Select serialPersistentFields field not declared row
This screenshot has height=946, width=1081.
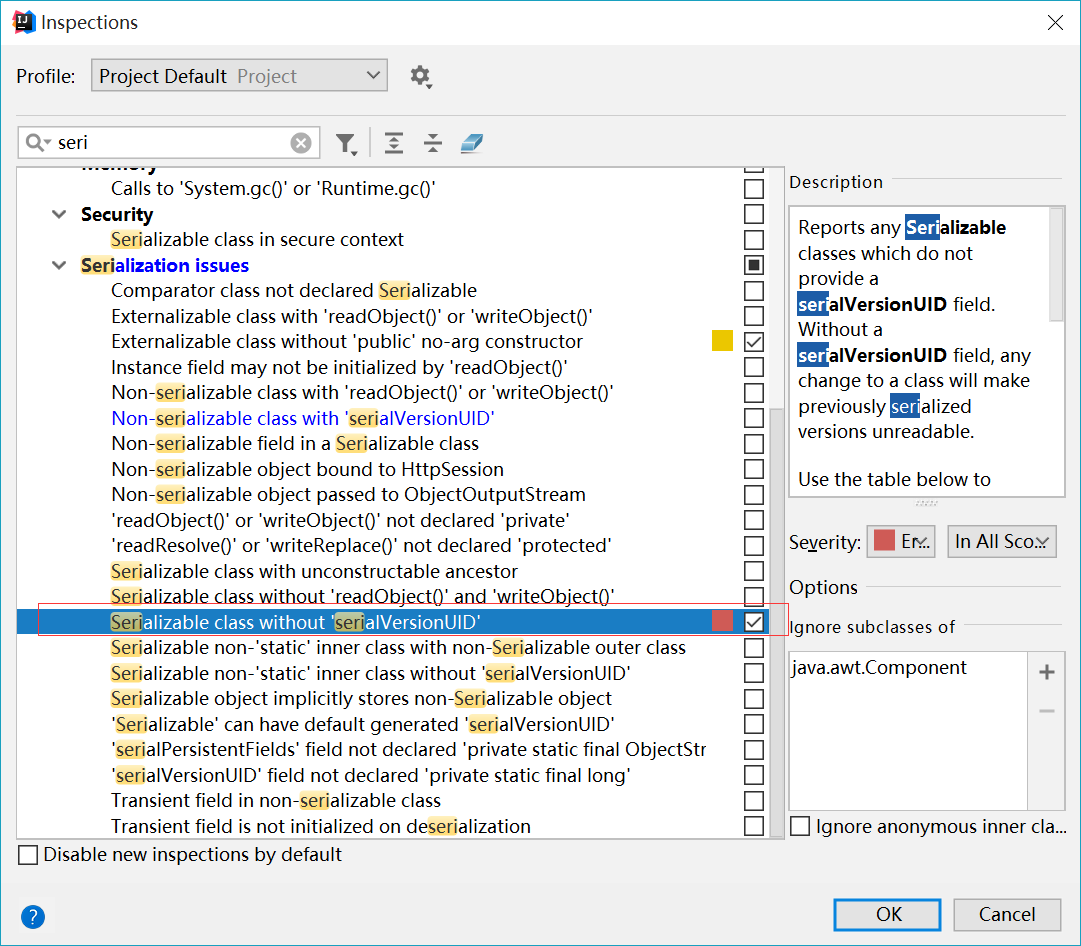[409, 749]
